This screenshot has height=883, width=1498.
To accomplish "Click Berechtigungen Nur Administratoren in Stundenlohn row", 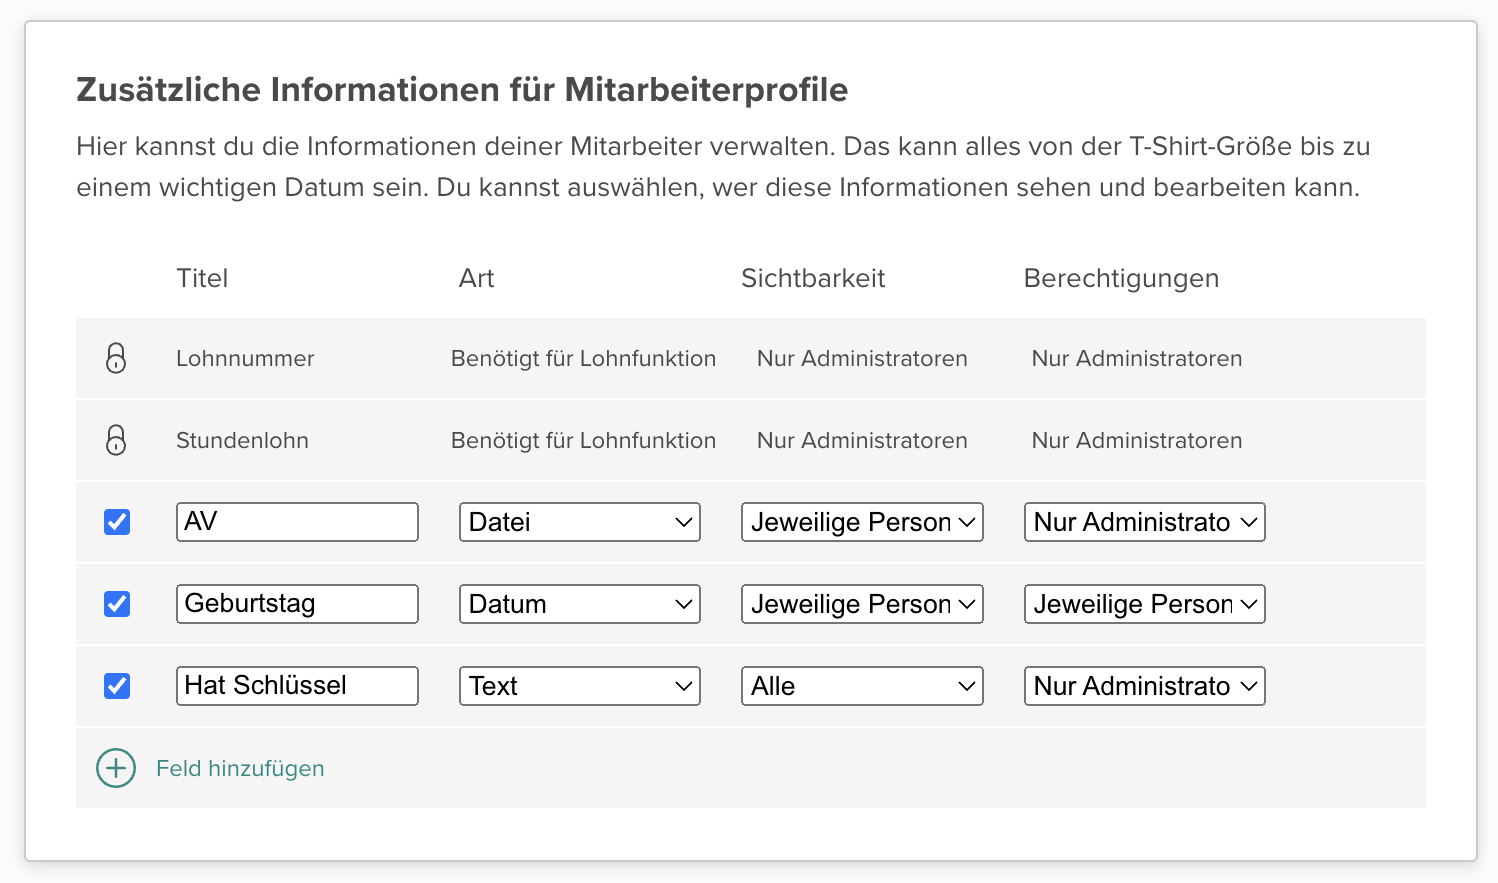I will (1137, 440).
